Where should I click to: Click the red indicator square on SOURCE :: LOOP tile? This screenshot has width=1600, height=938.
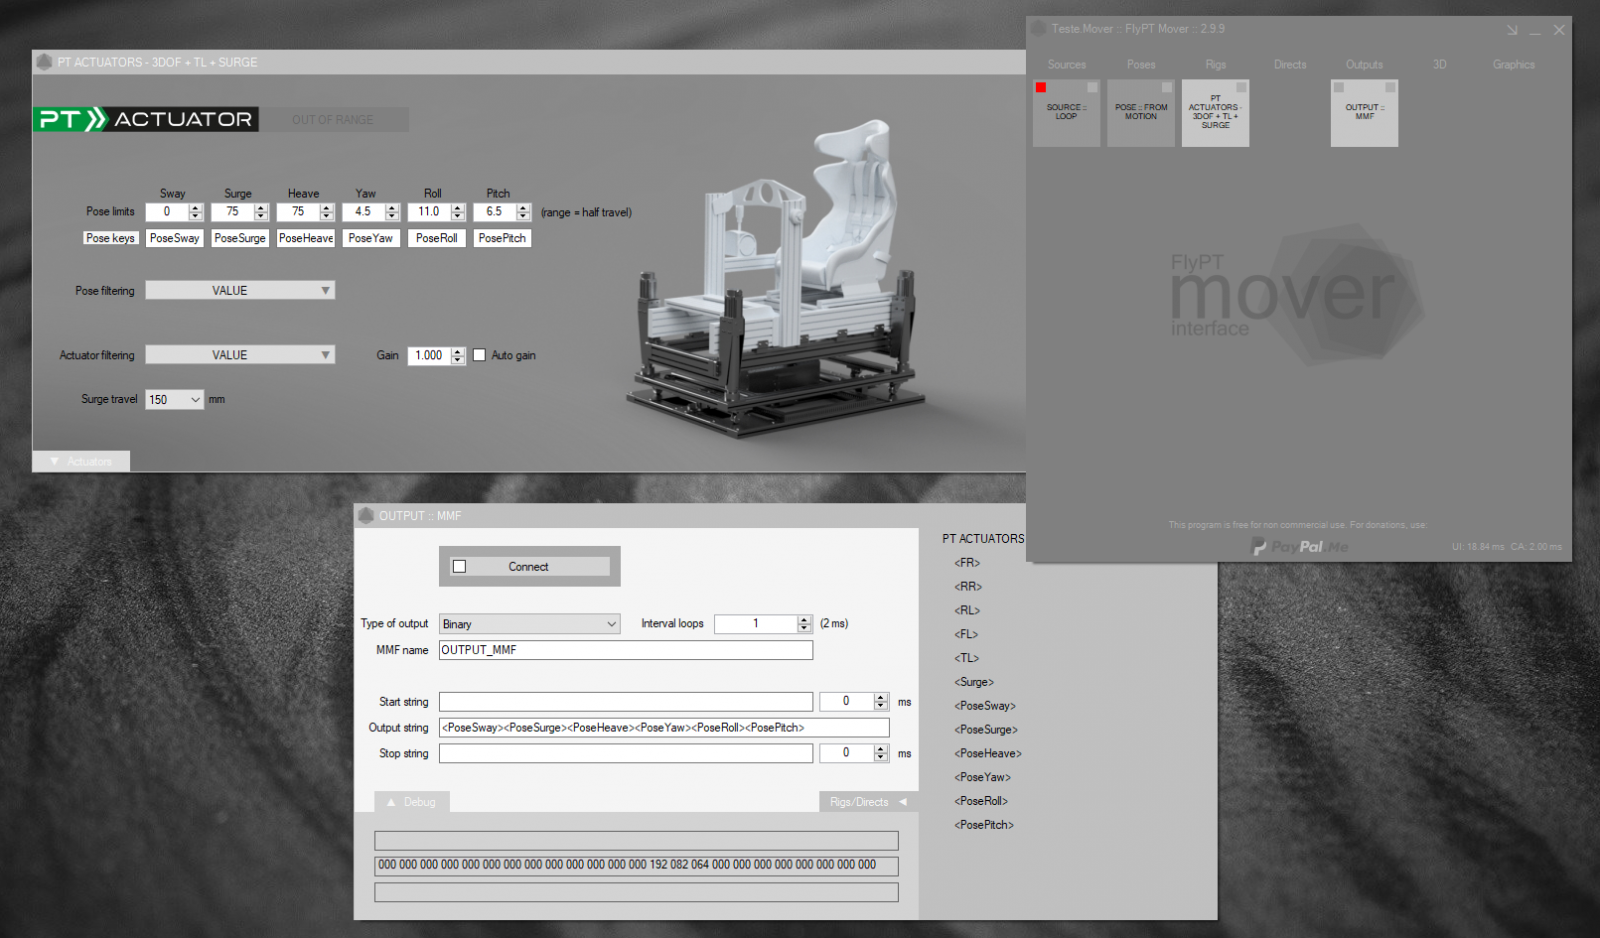1041,87
